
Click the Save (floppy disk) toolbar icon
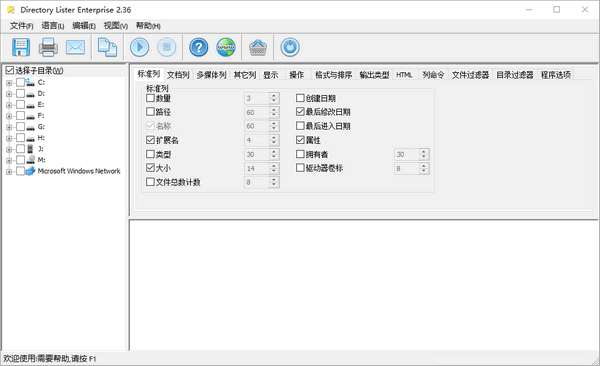pos(21,47)
